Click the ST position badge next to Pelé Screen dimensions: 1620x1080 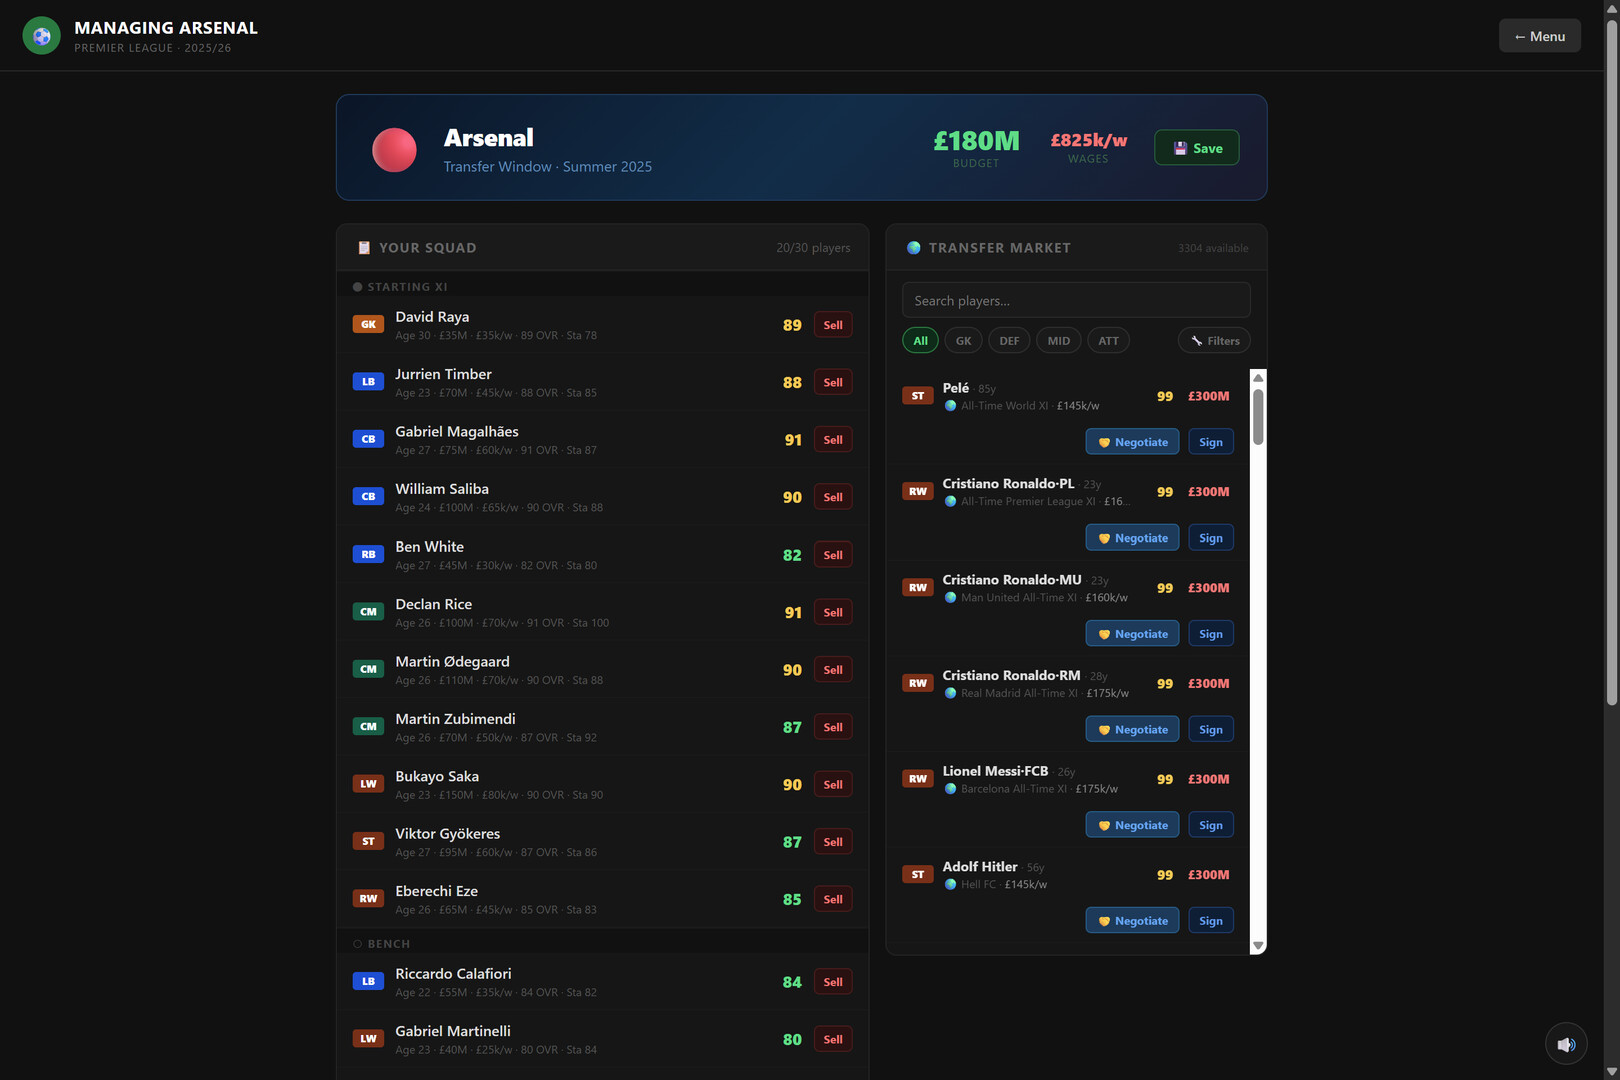pos(918,396)
